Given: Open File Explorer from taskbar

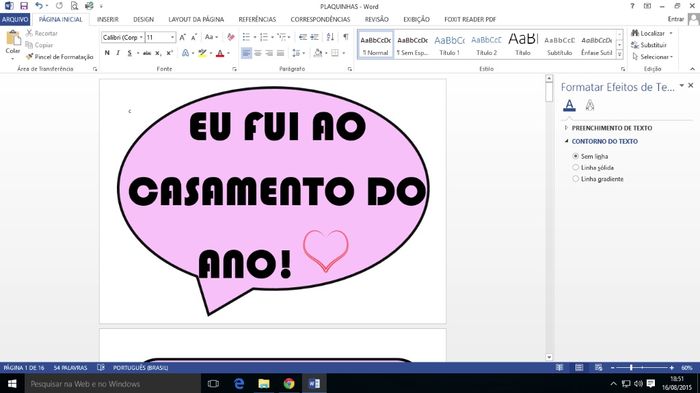Looking at the screenshot, I should [264, 384].
